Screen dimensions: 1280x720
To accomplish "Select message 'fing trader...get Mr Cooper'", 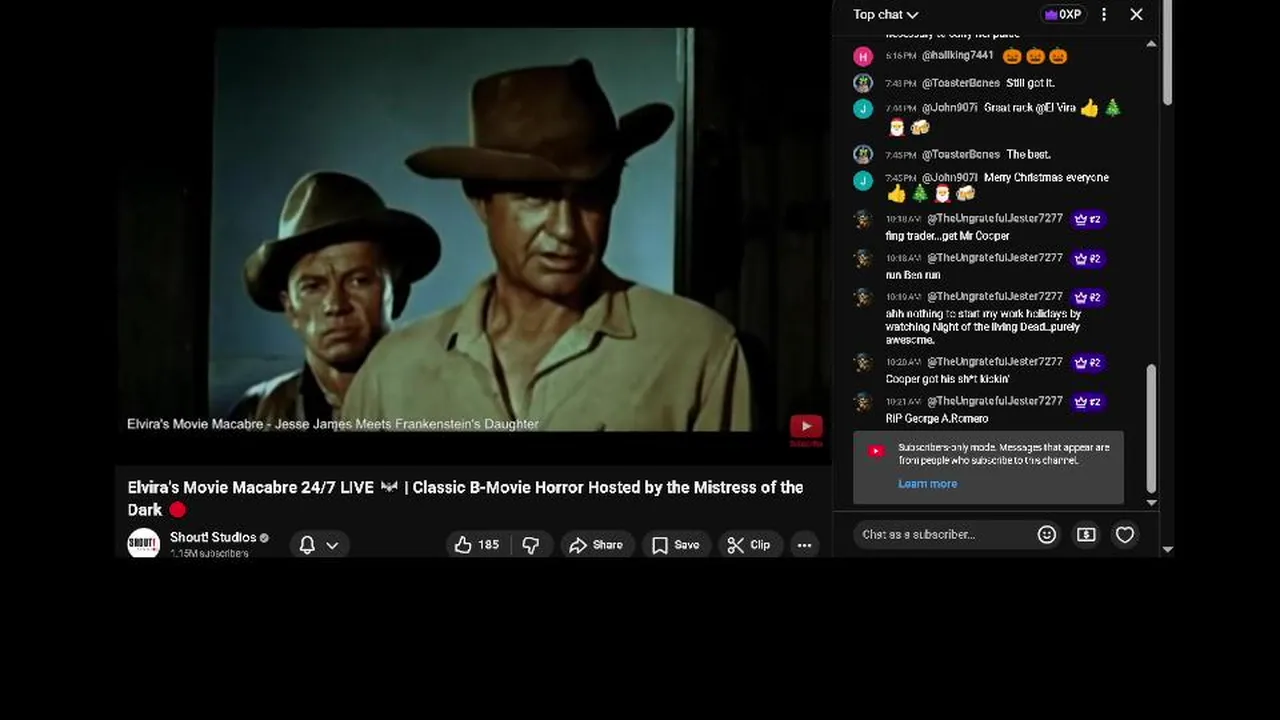I will point(947,236).
